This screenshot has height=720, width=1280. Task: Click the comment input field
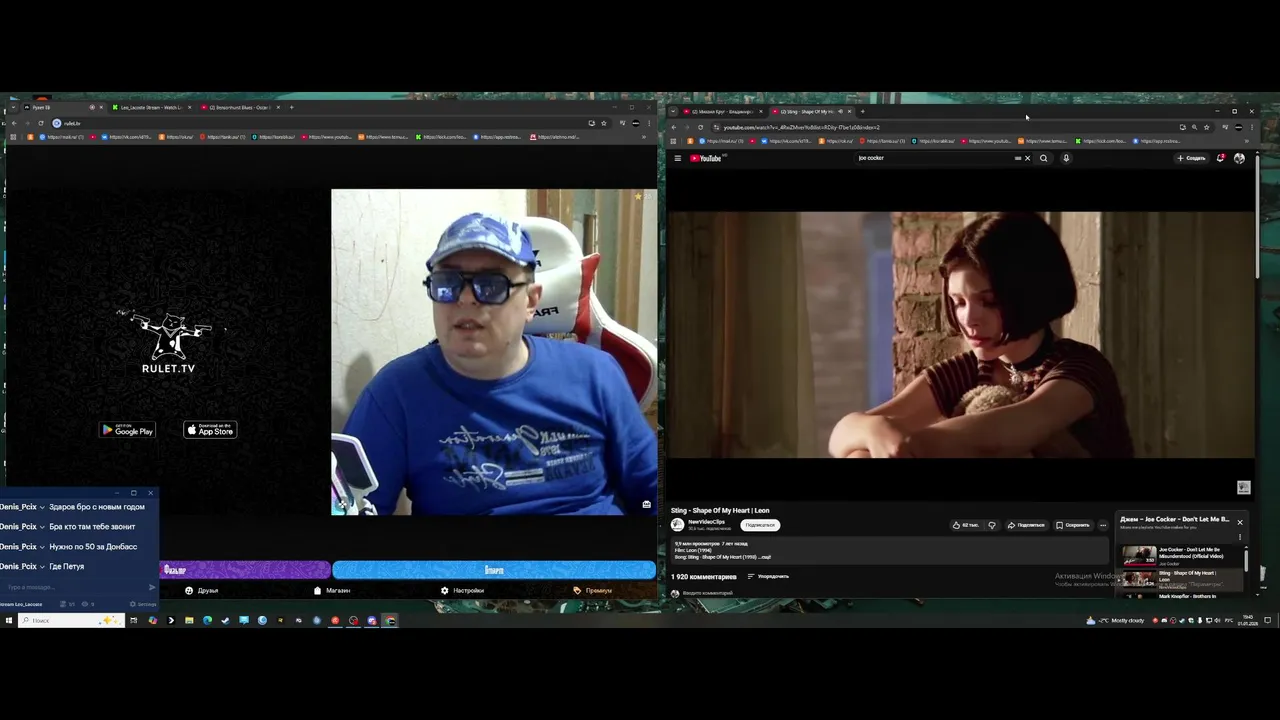click(710, 593)
